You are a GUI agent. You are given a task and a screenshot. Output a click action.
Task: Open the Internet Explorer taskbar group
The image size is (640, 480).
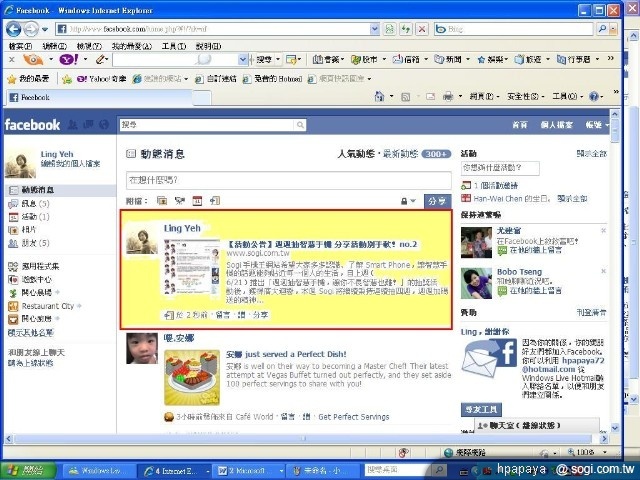point(176,471)
